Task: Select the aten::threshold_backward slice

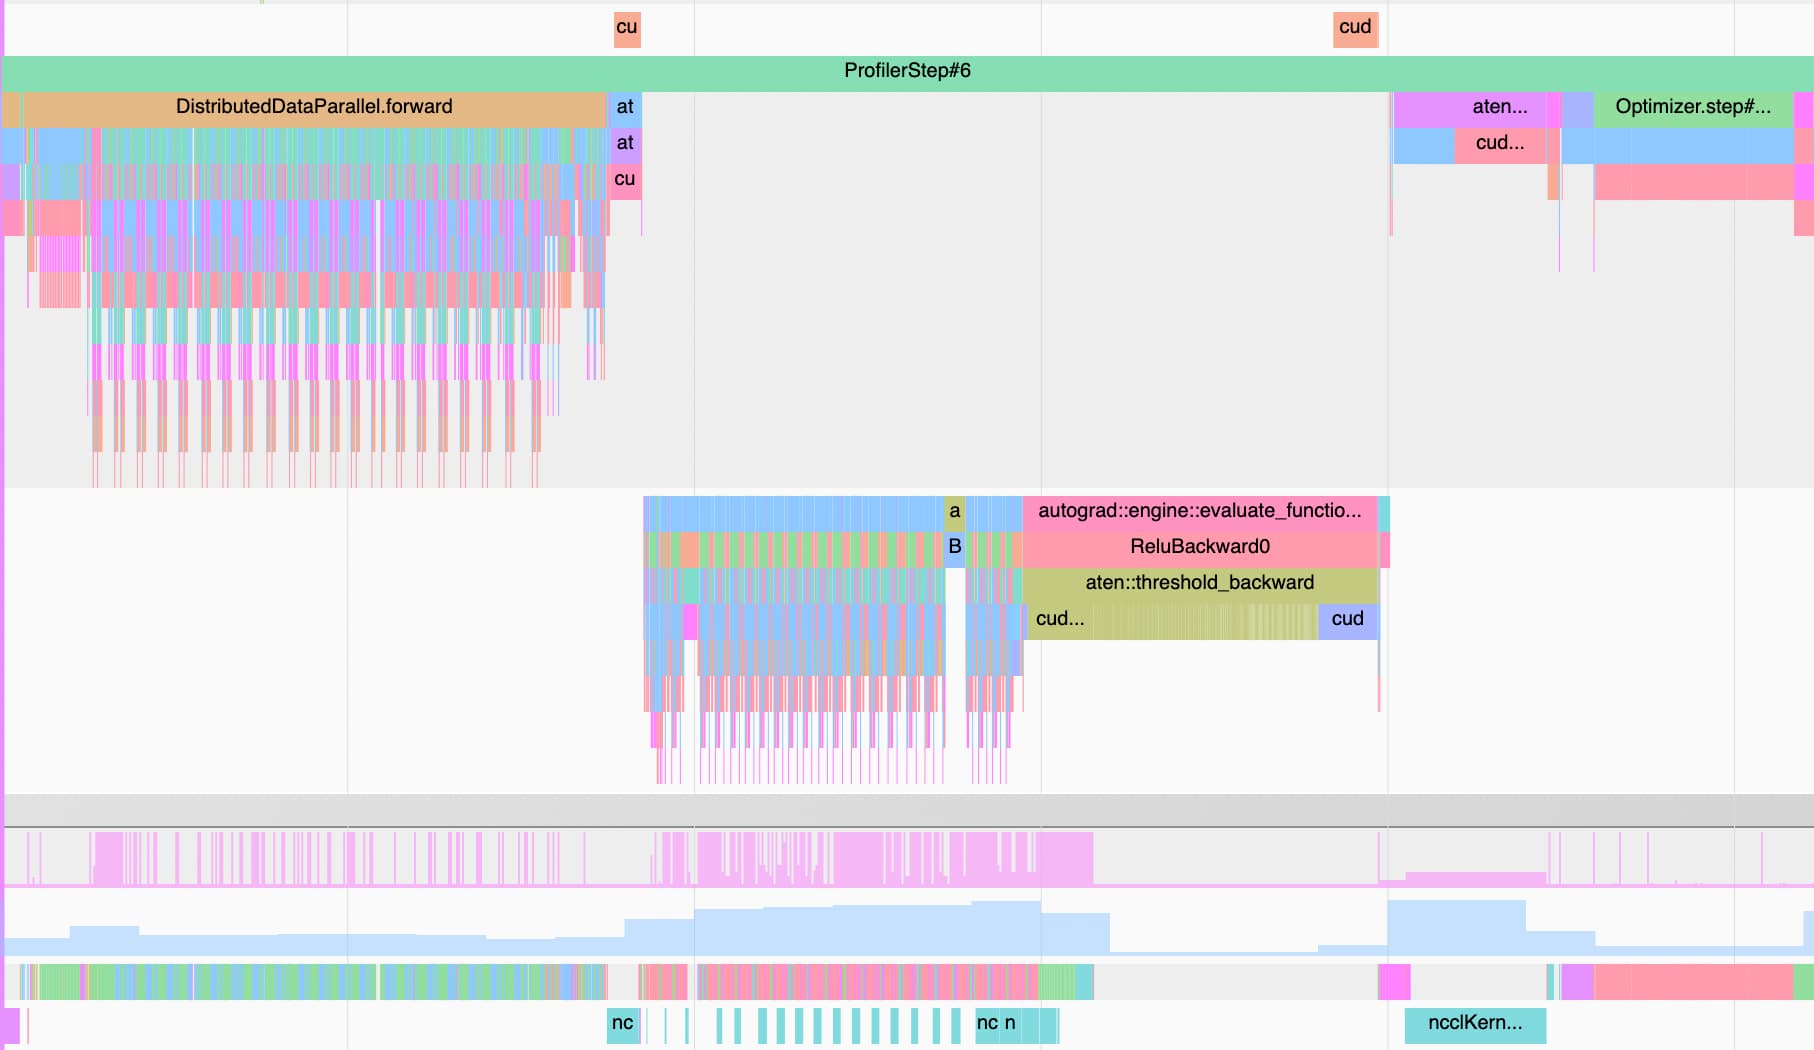Action: pyautogui.click(x=1199, y=583)
